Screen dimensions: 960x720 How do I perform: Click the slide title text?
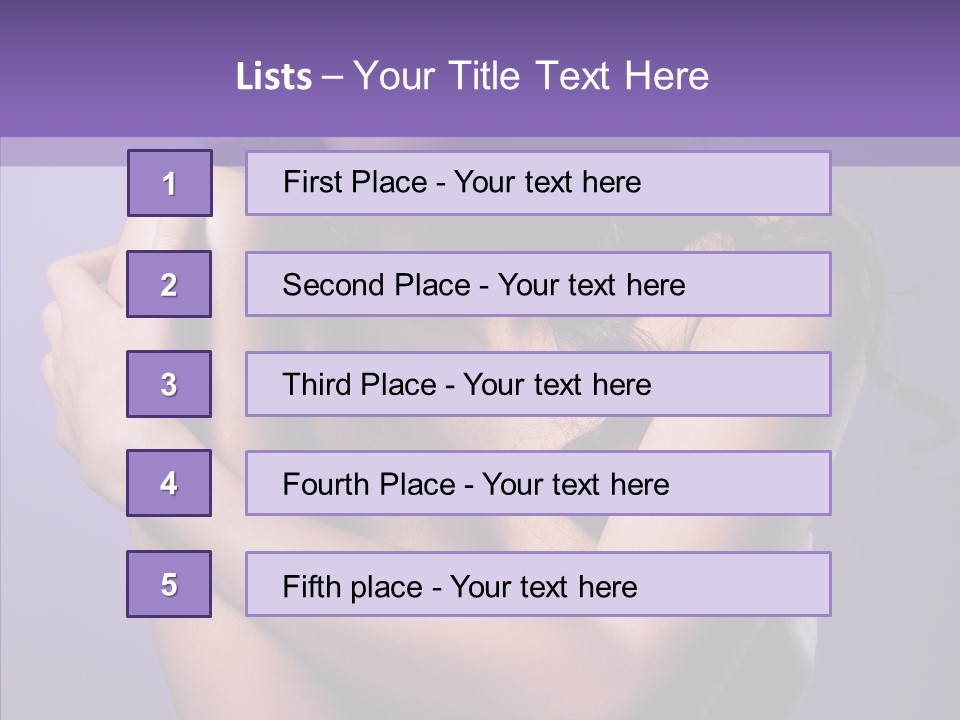[x=472, y=76]
